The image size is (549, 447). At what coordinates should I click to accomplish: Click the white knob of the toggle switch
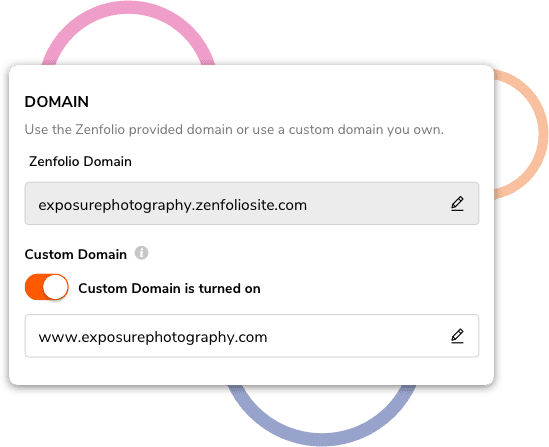coord(55,287)
